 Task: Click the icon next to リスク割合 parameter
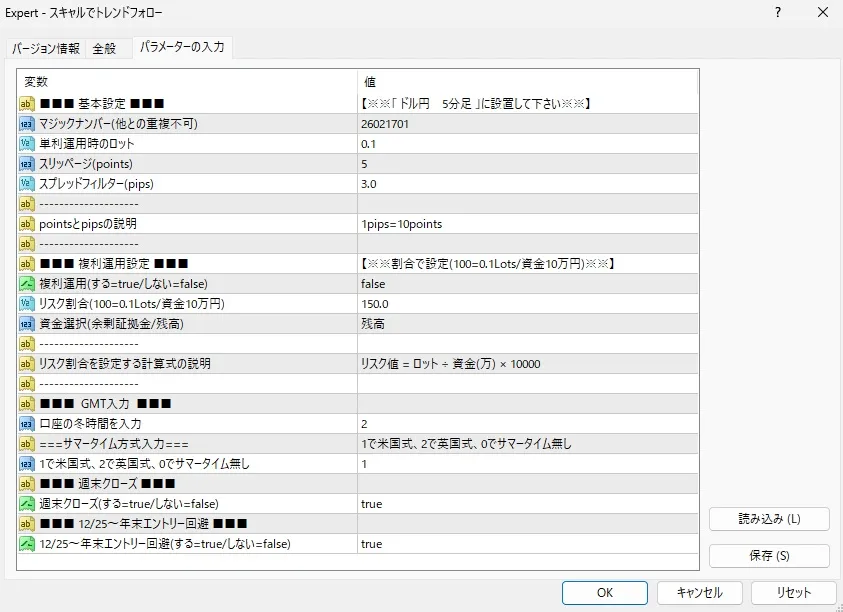point(27,304)
